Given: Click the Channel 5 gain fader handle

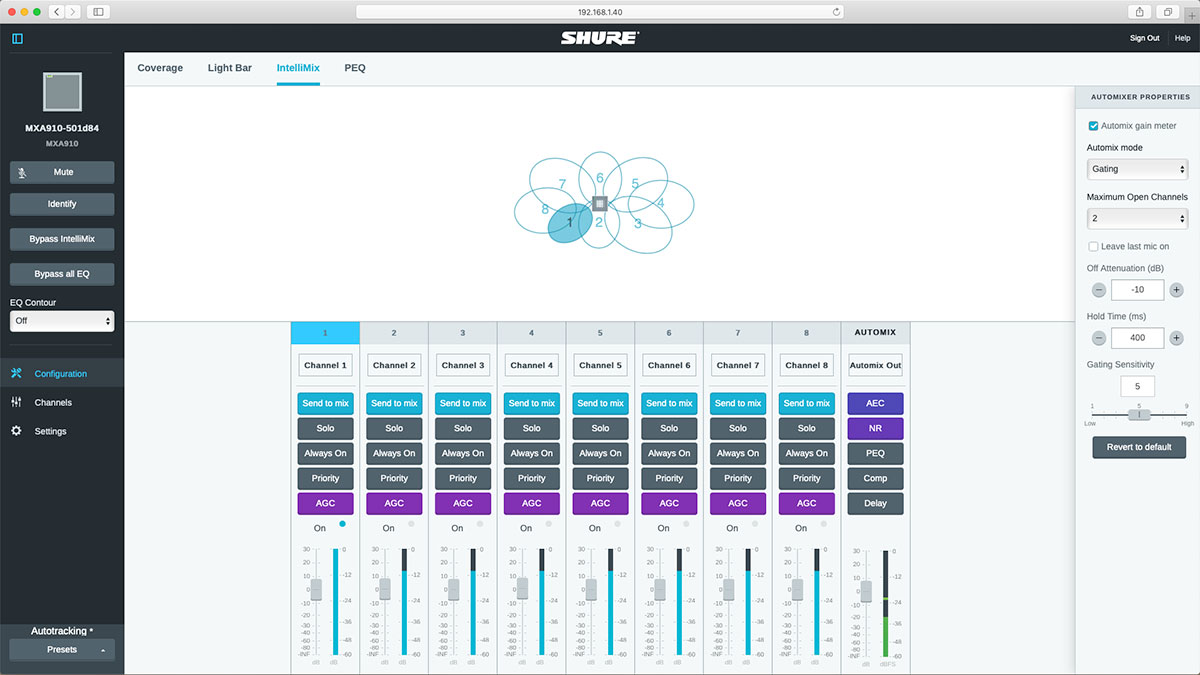Looking at the screenshot, I should [x=591, y=590].
